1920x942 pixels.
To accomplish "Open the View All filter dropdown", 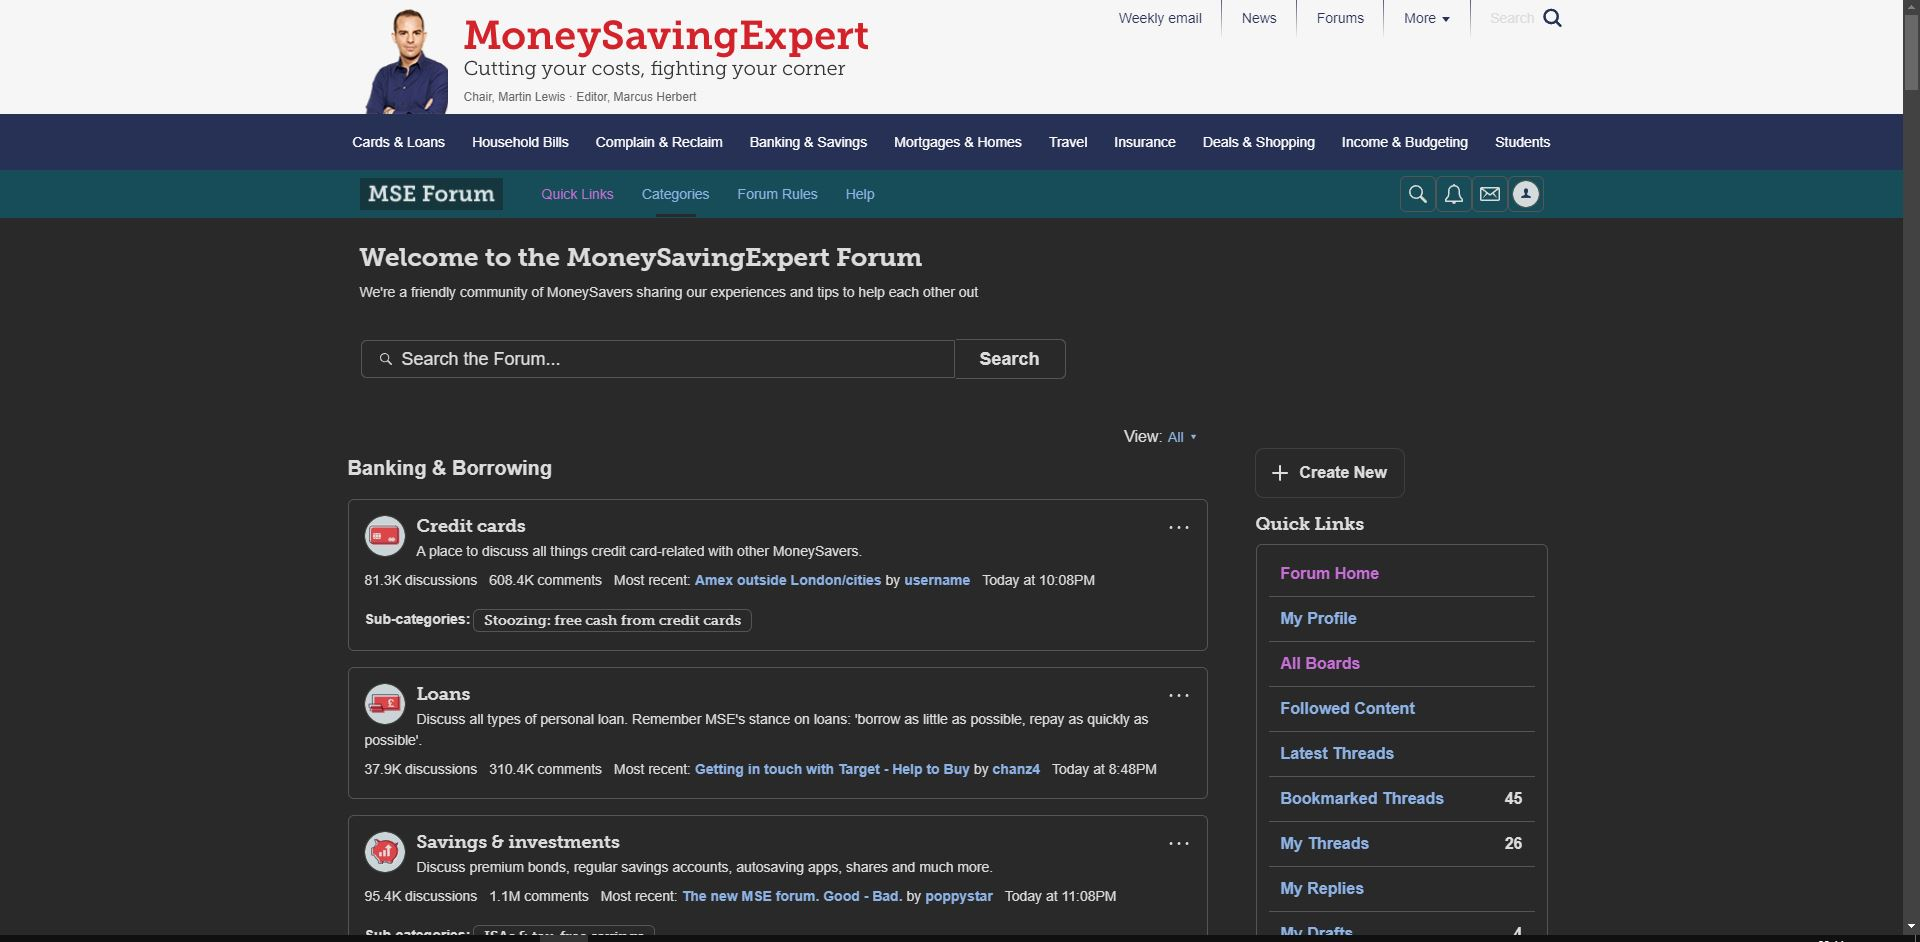I will coord(1181,437).
